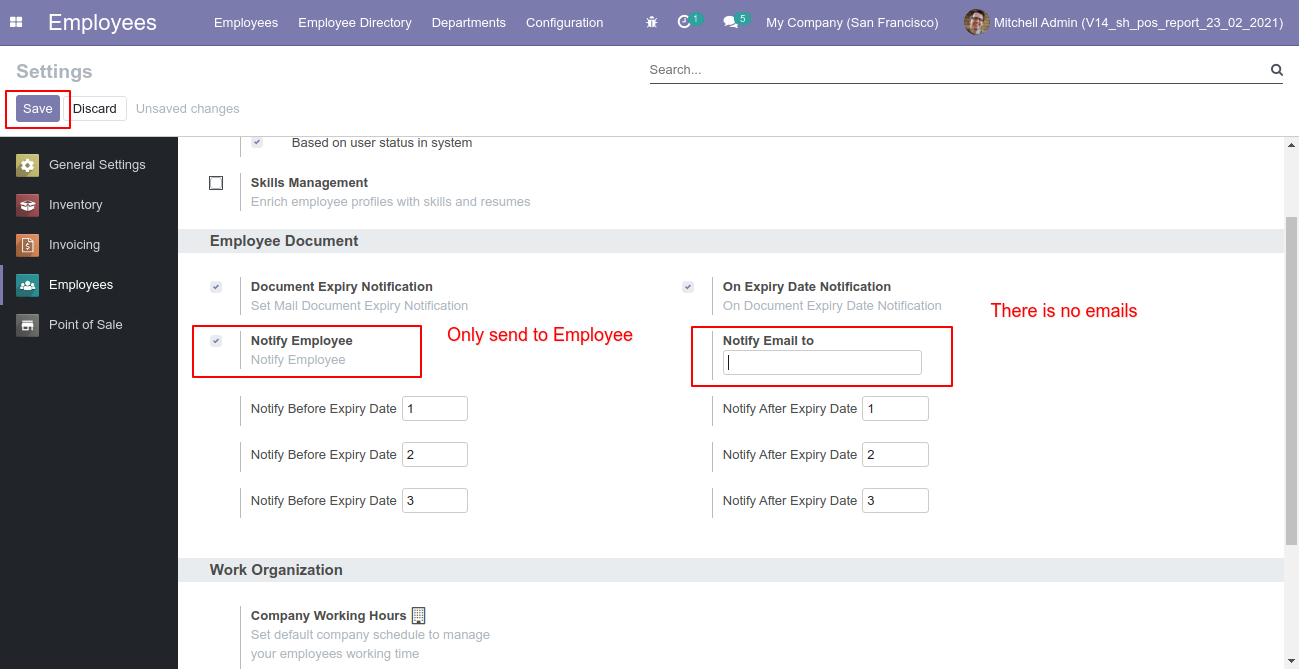
Task: Open the activities clock icon
Action: (x=685, y=22)
